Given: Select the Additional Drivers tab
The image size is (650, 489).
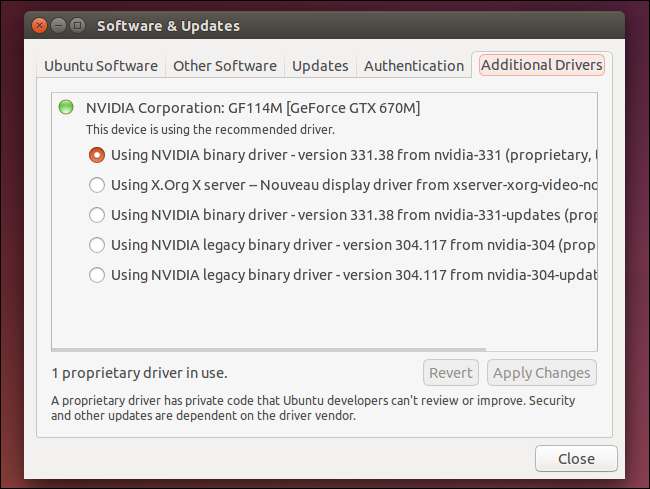Looking at the screenshot, I should click(x=541, y=66).
